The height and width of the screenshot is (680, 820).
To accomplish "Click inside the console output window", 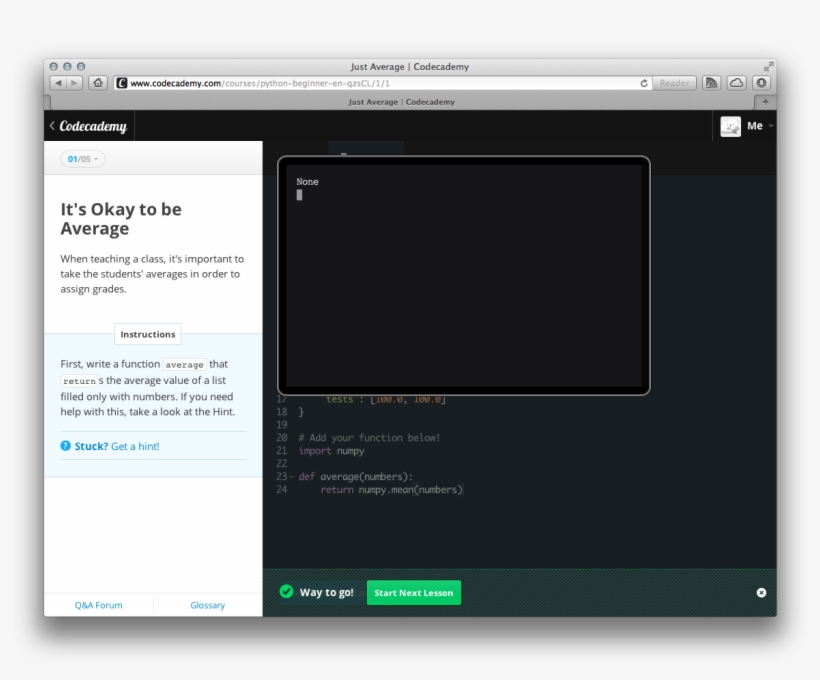I will point(464,276).
